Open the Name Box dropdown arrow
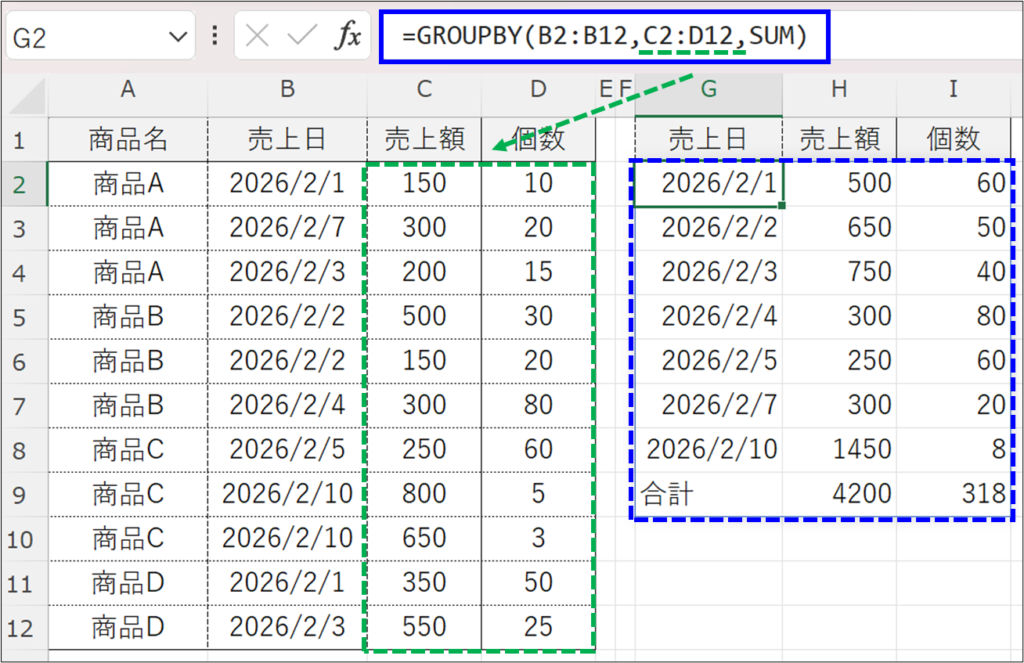 179,38
